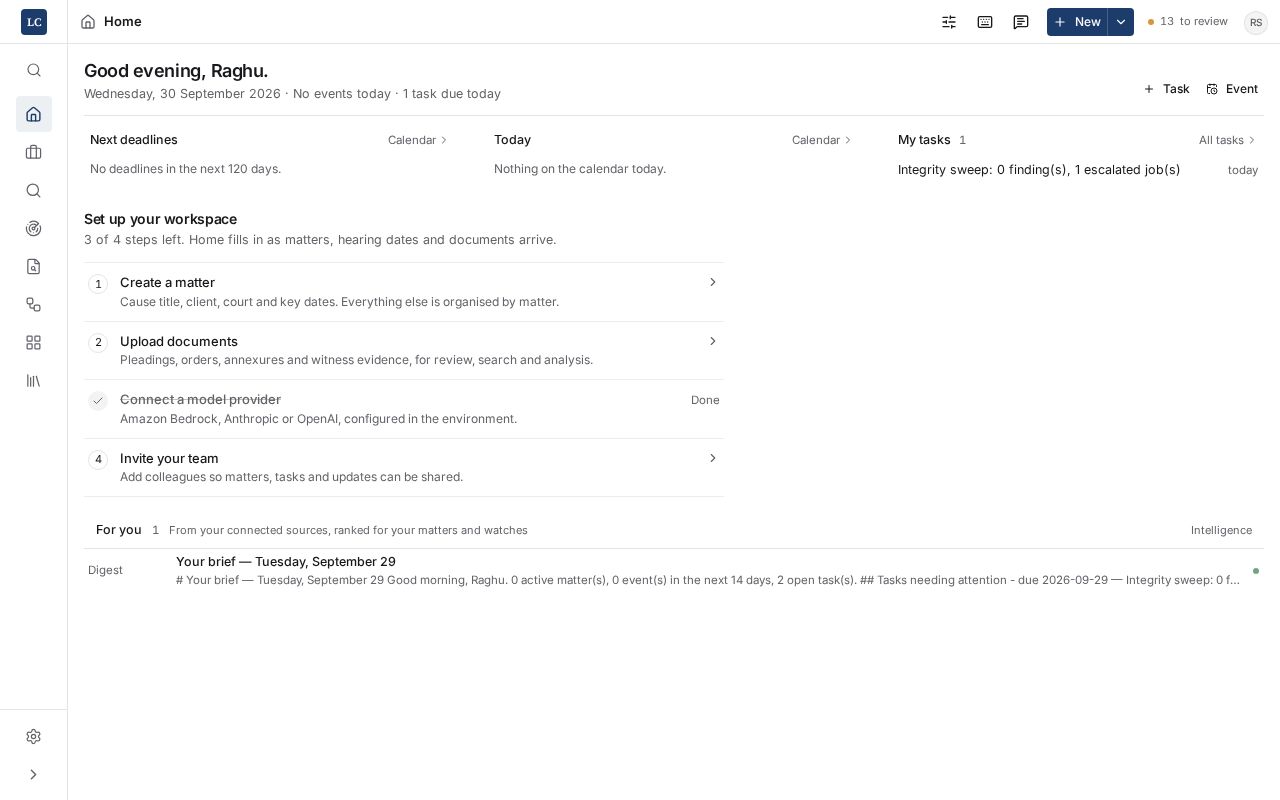Viewport: 1280px width, 800px height.
Task: Select the magnifier icon directly under the briefcase icon
Action: click(x=34, y=190)
